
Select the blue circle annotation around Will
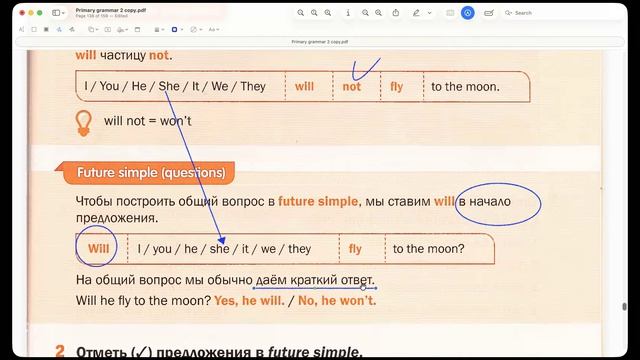(96, 246)
